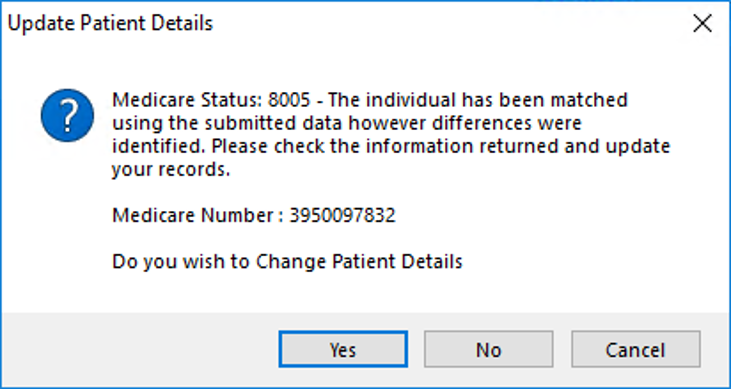The height and width of the screenshot is (389, 731).
Task: Click the words your records
Action: click(171, 170)
